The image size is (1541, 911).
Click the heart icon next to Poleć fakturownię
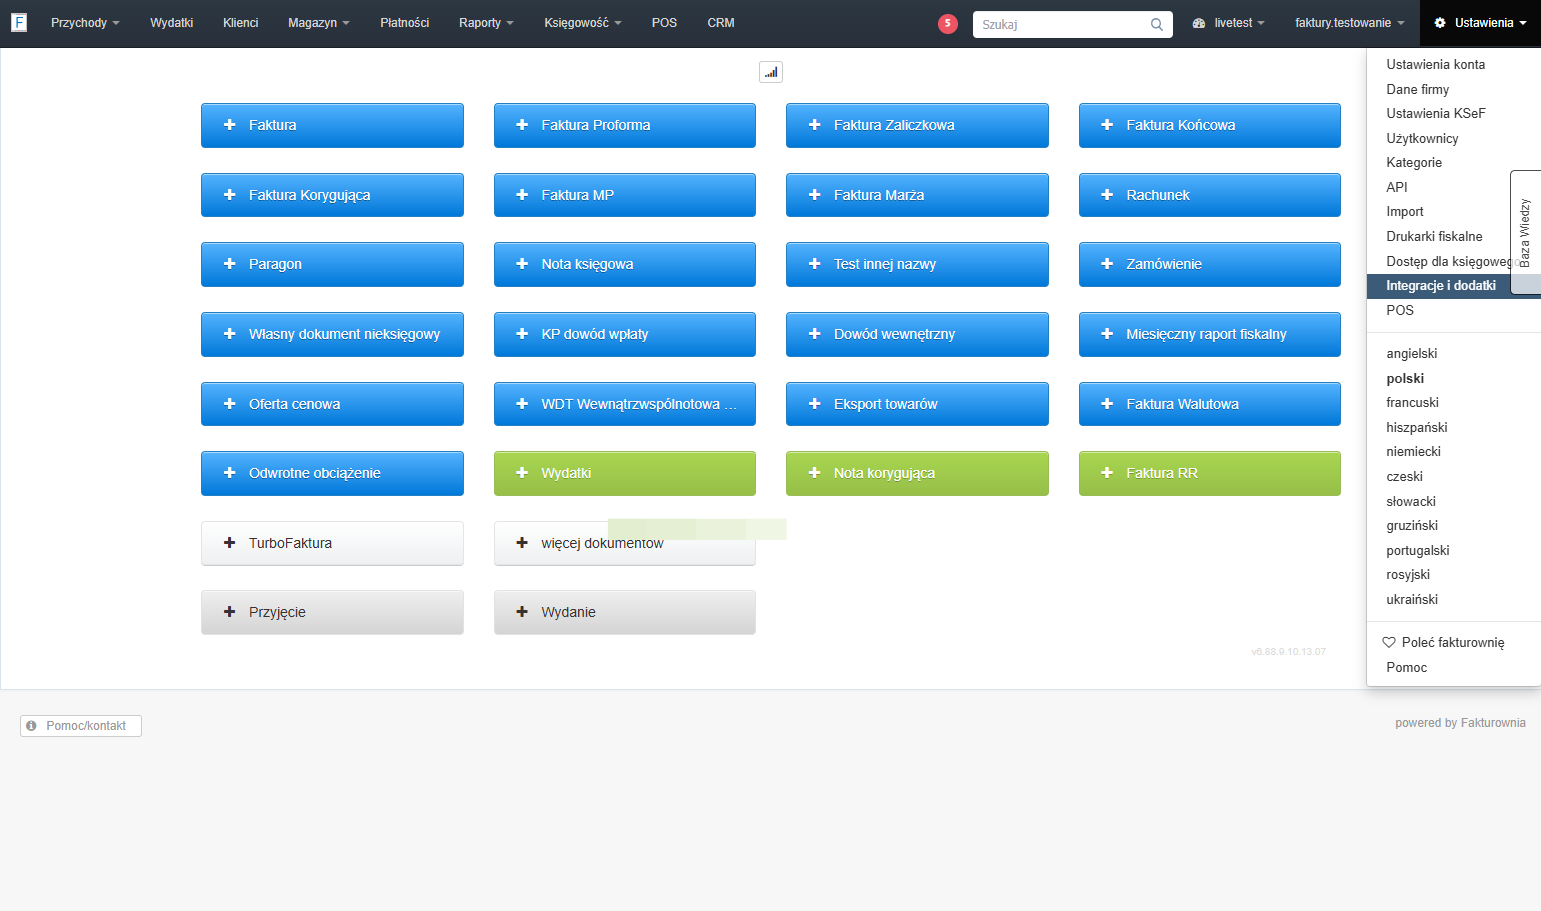[1388, 643]
